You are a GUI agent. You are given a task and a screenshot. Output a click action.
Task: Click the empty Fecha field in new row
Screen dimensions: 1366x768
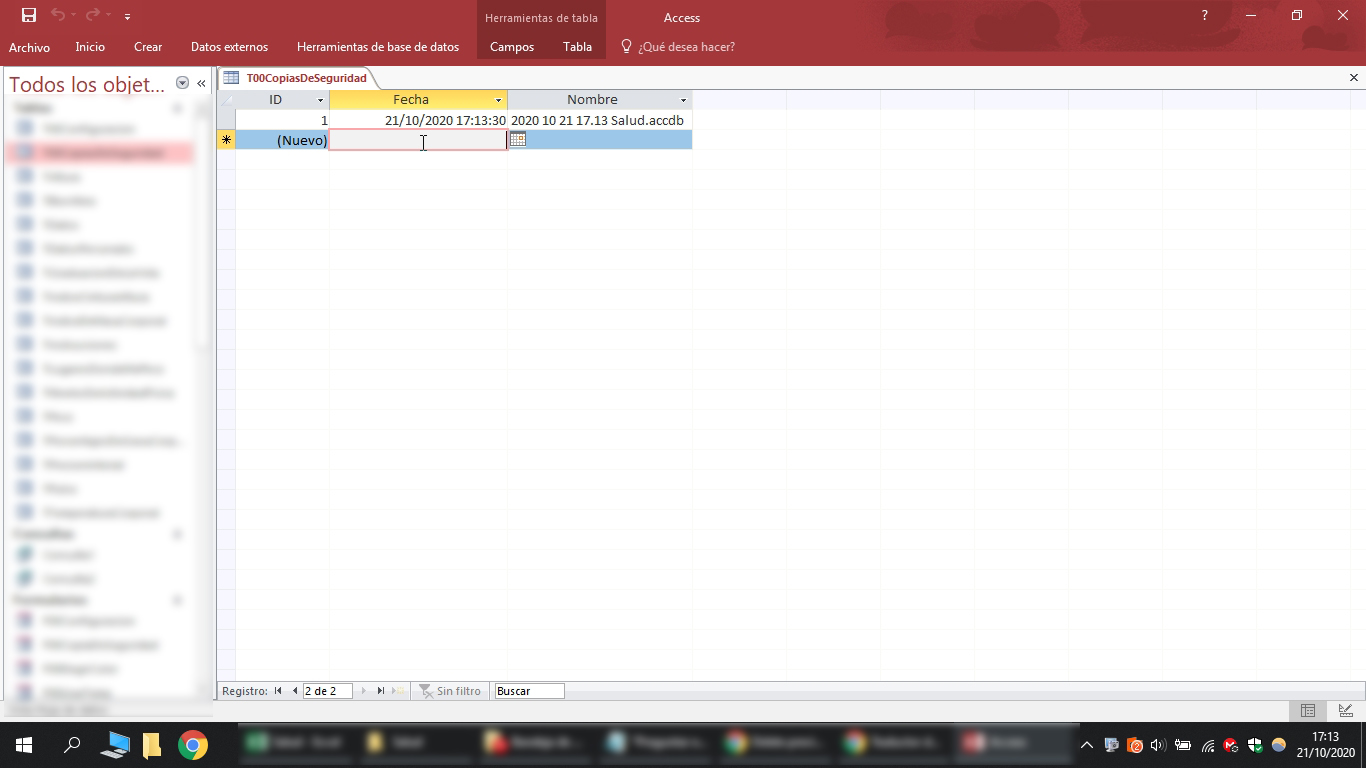pyautogui.click(x=418, y=140)
